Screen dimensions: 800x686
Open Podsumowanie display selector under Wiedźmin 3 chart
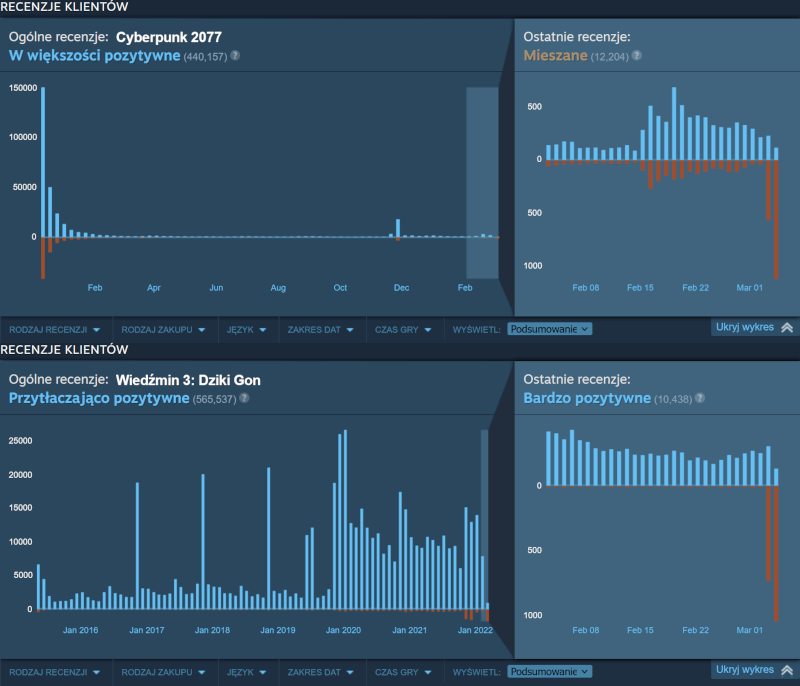tap(549, 671)
